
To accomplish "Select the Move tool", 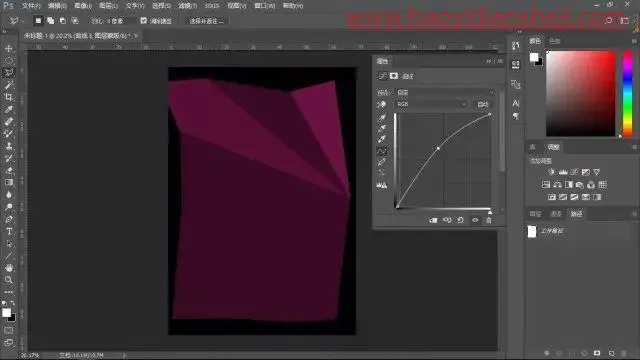I will pyautogui.click(x=9, y=49).
